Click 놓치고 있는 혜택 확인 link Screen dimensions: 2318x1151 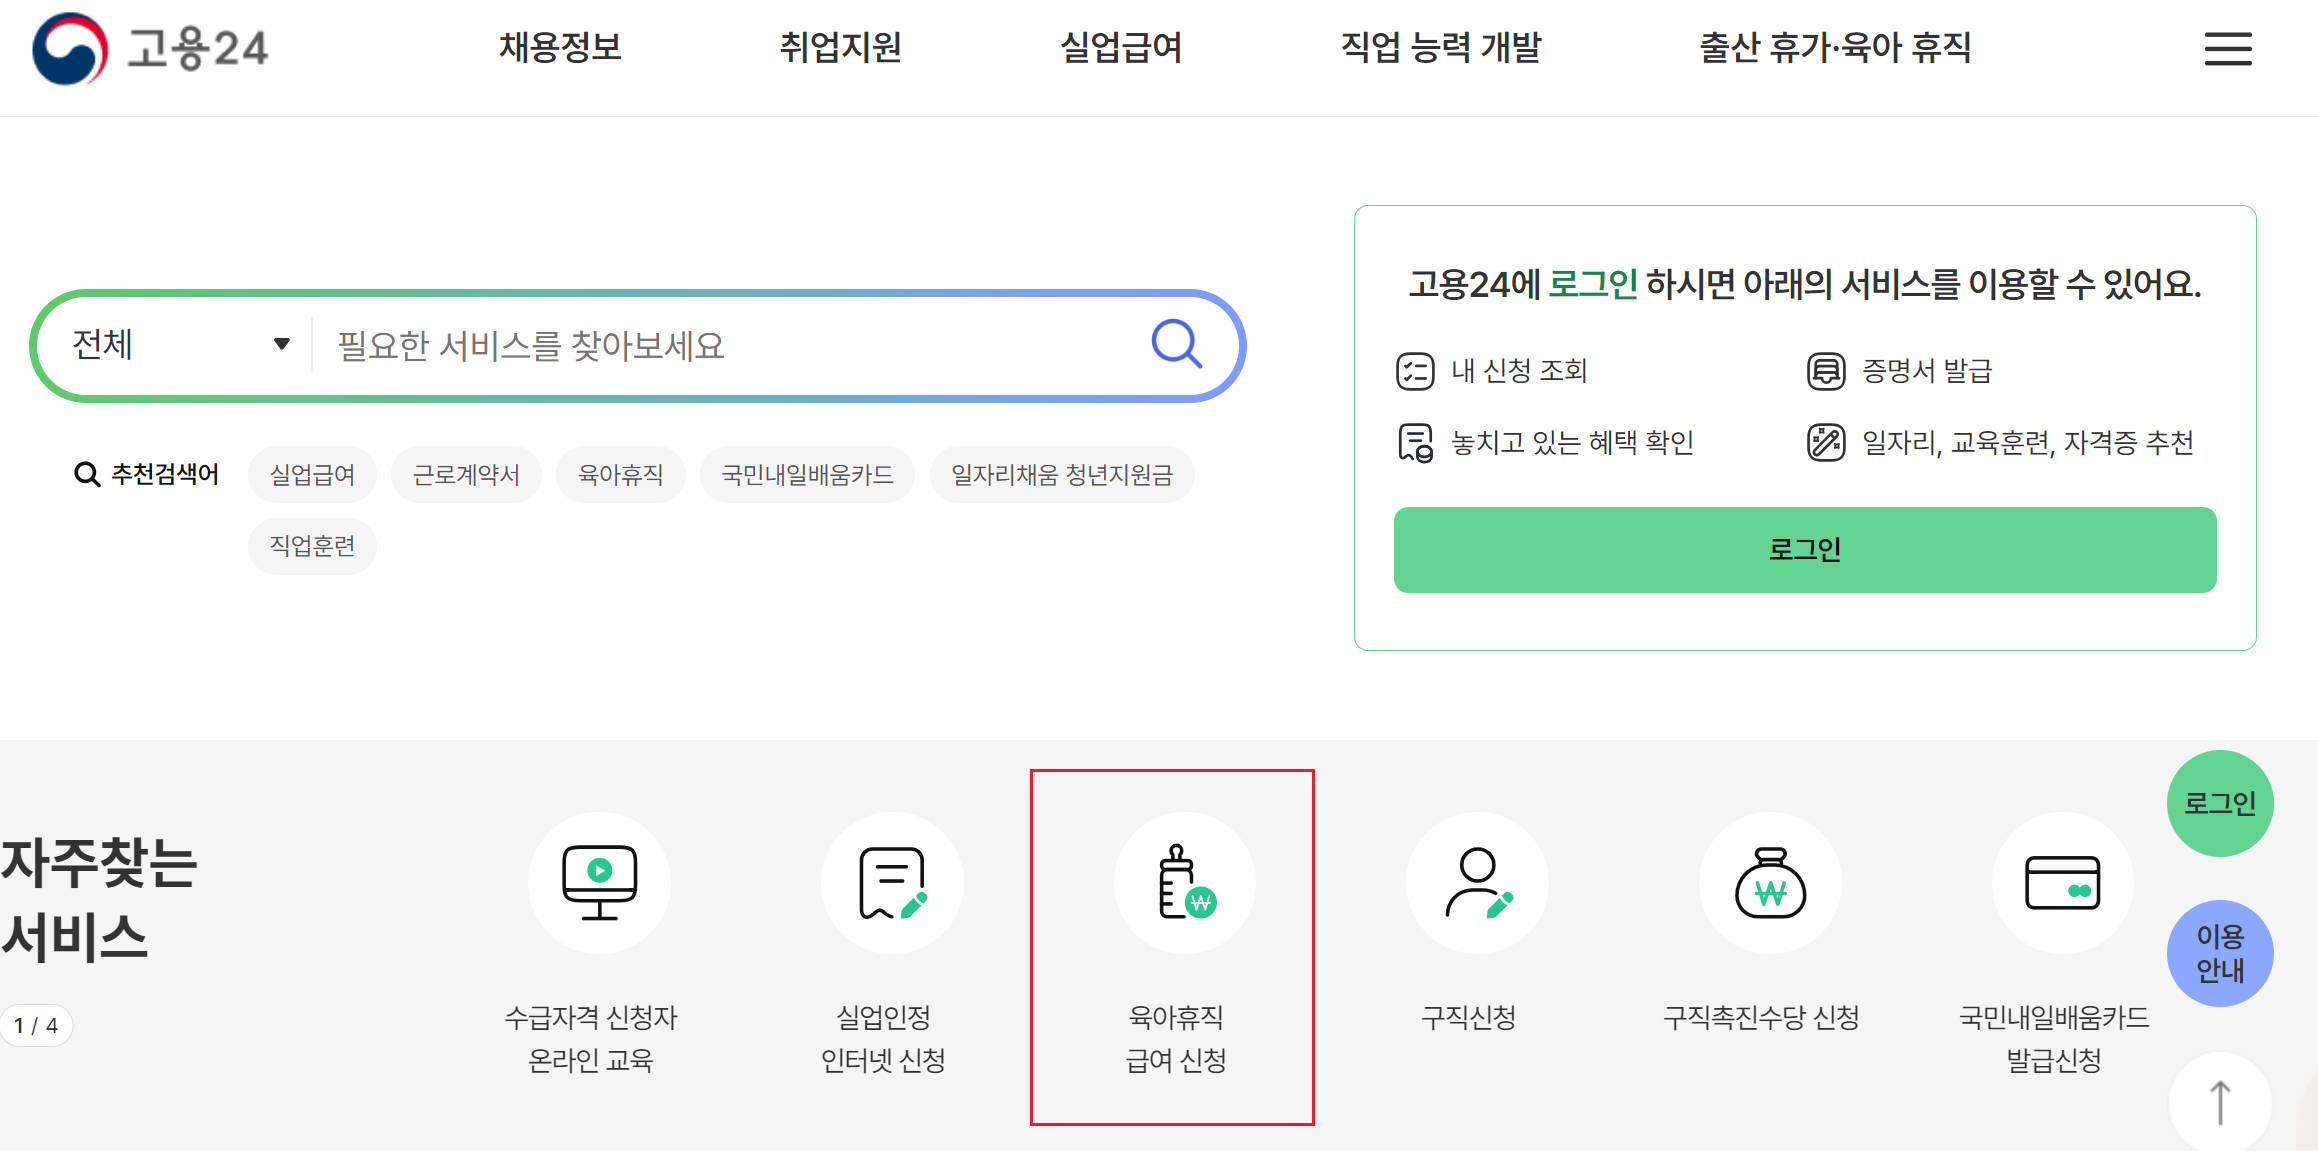pos(1571,442)
